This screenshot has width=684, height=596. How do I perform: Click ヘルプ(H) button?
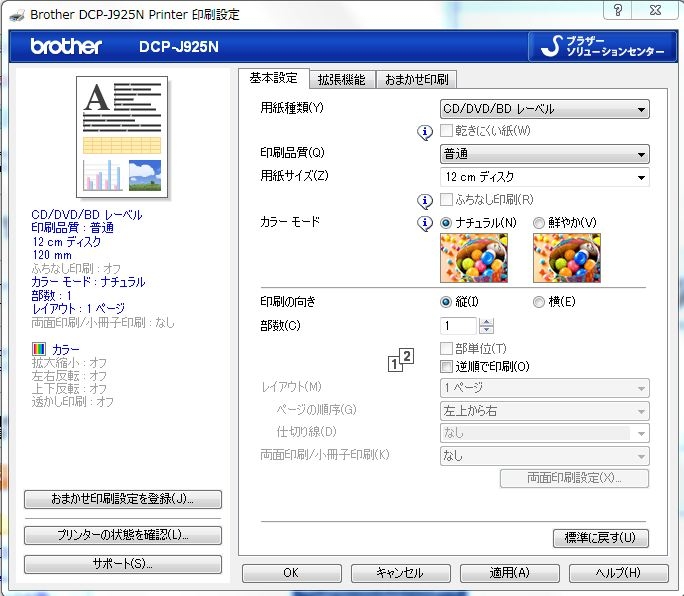(619, 573)
